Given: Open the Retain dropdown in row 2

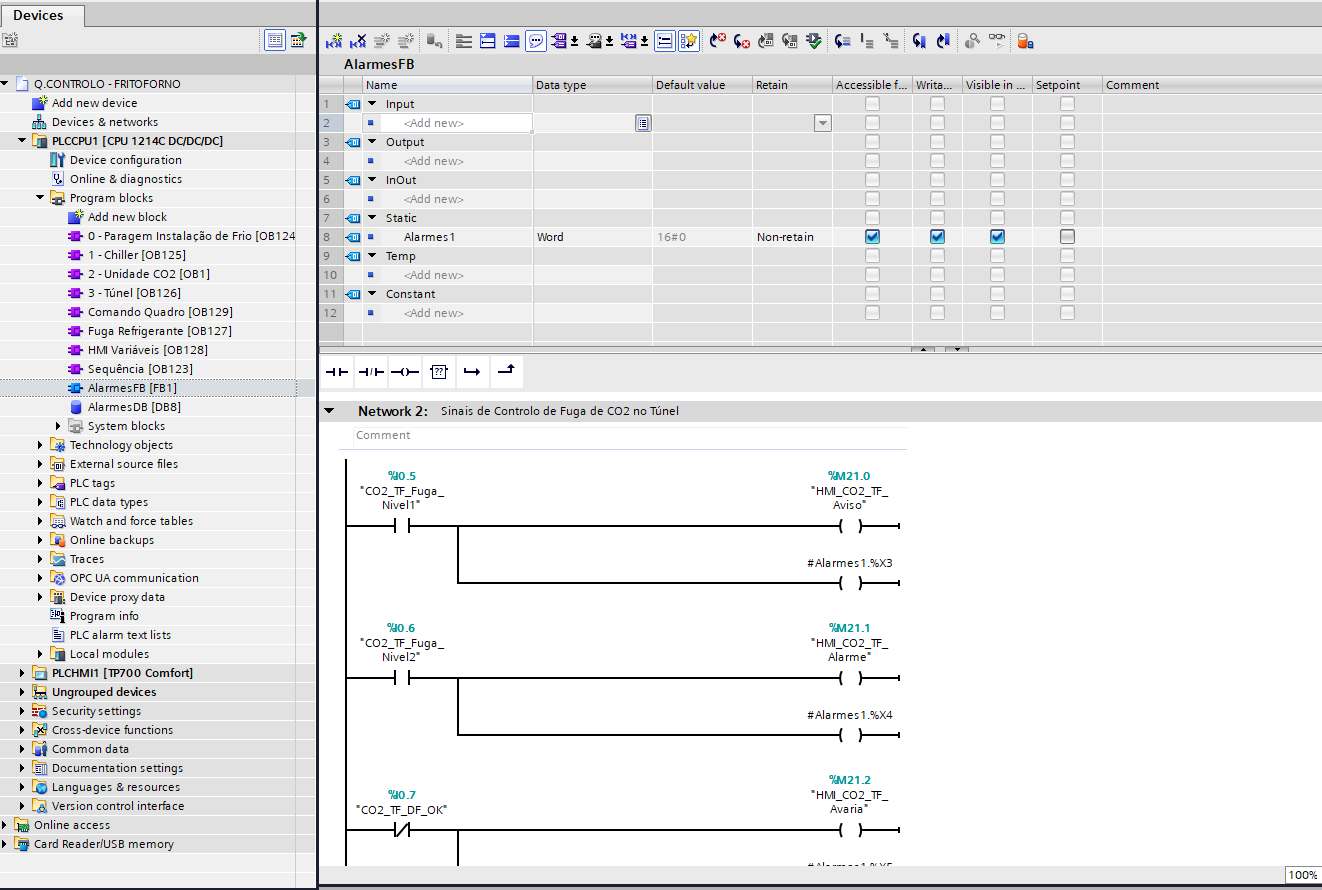Looking at the screenshot, I should 822,123.
